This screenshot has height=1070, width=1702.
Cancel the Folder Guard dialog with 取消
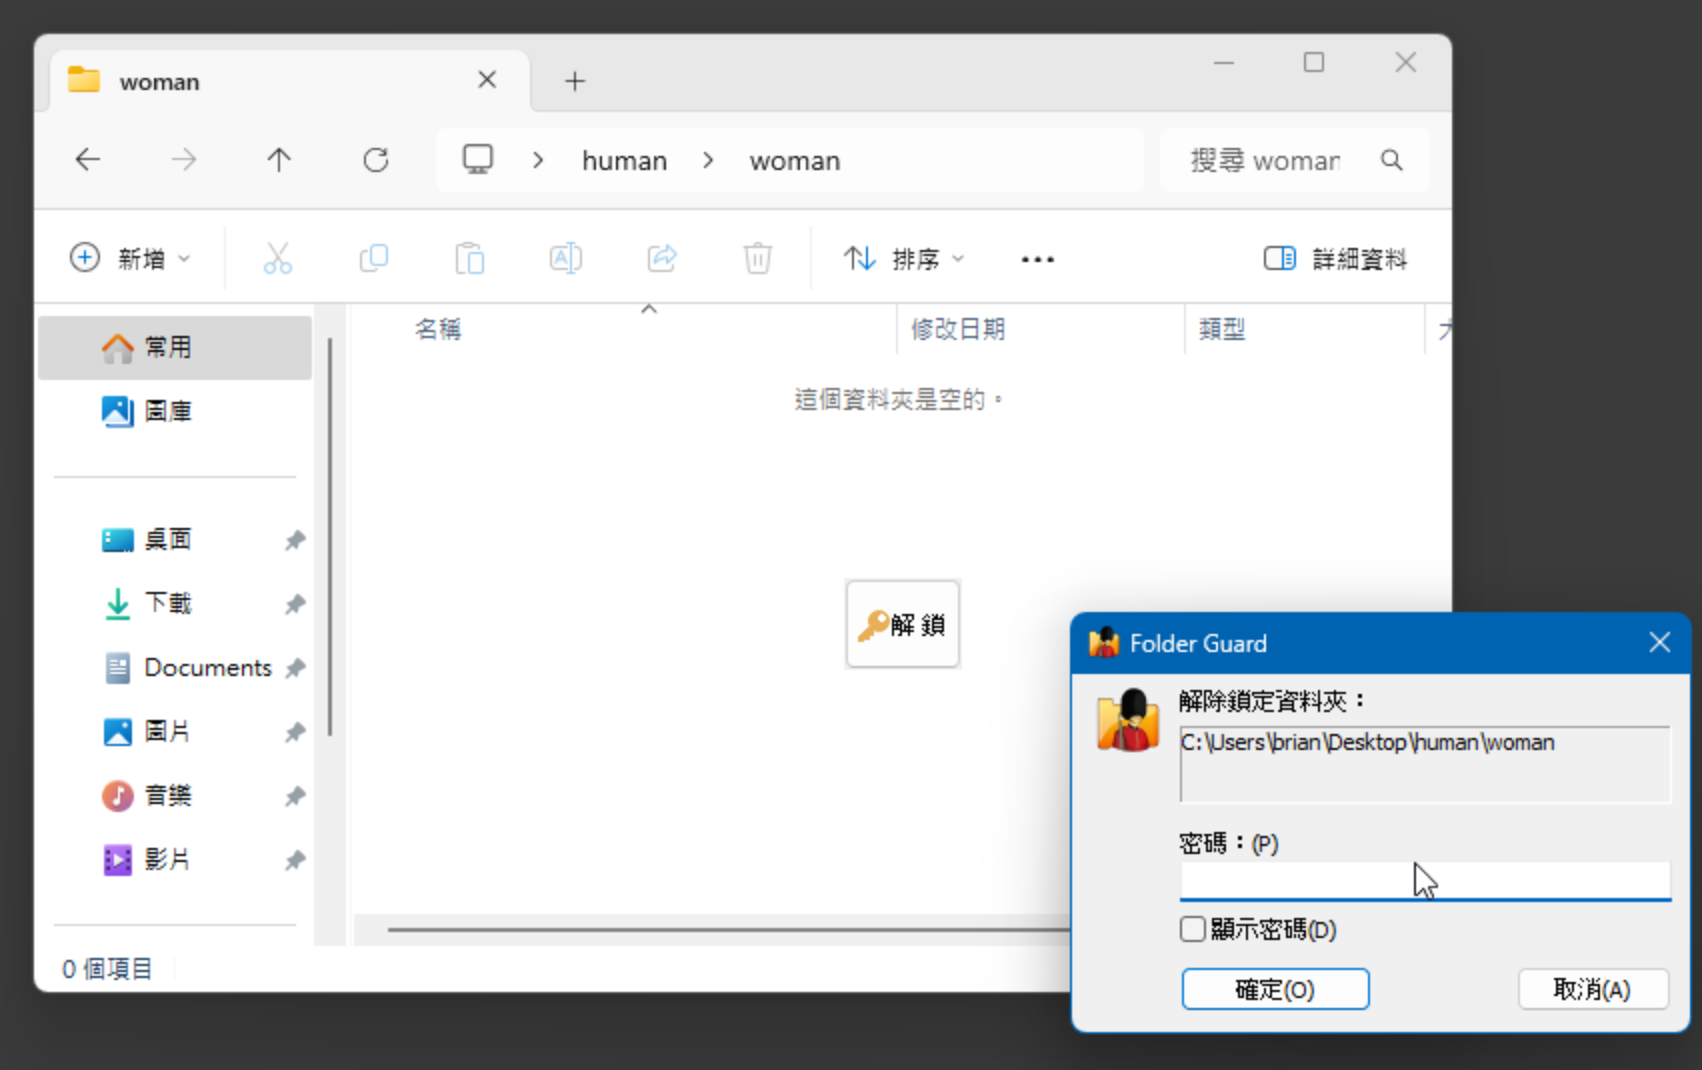pos(1591,989)
